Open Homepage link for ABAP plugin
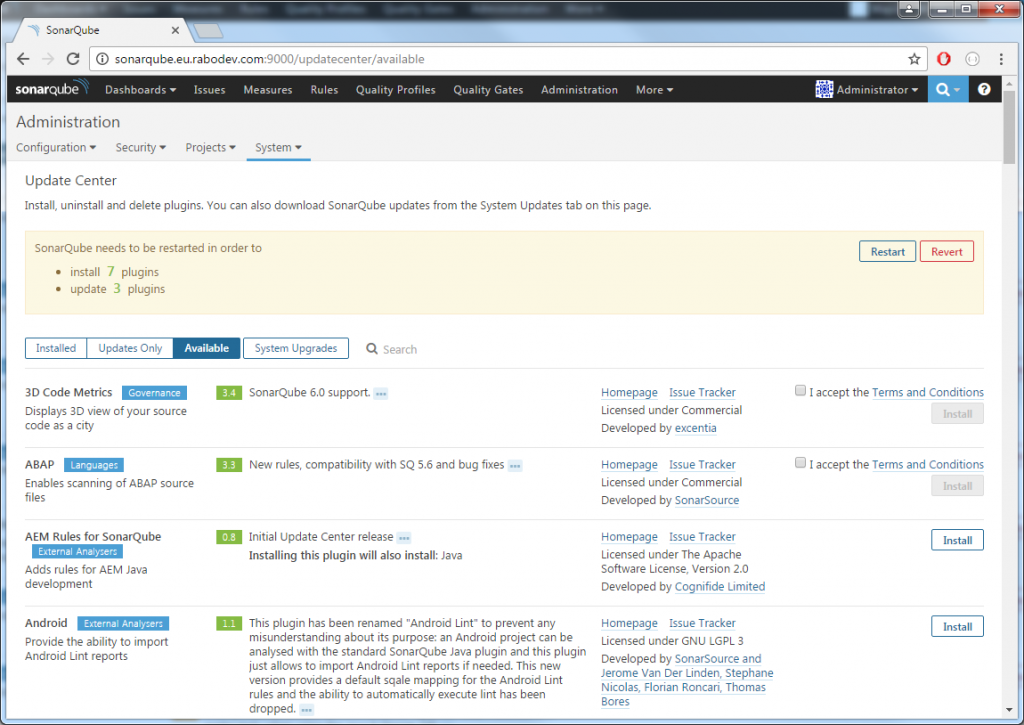This screenshot has width=1024, height=725. (629, 465)
